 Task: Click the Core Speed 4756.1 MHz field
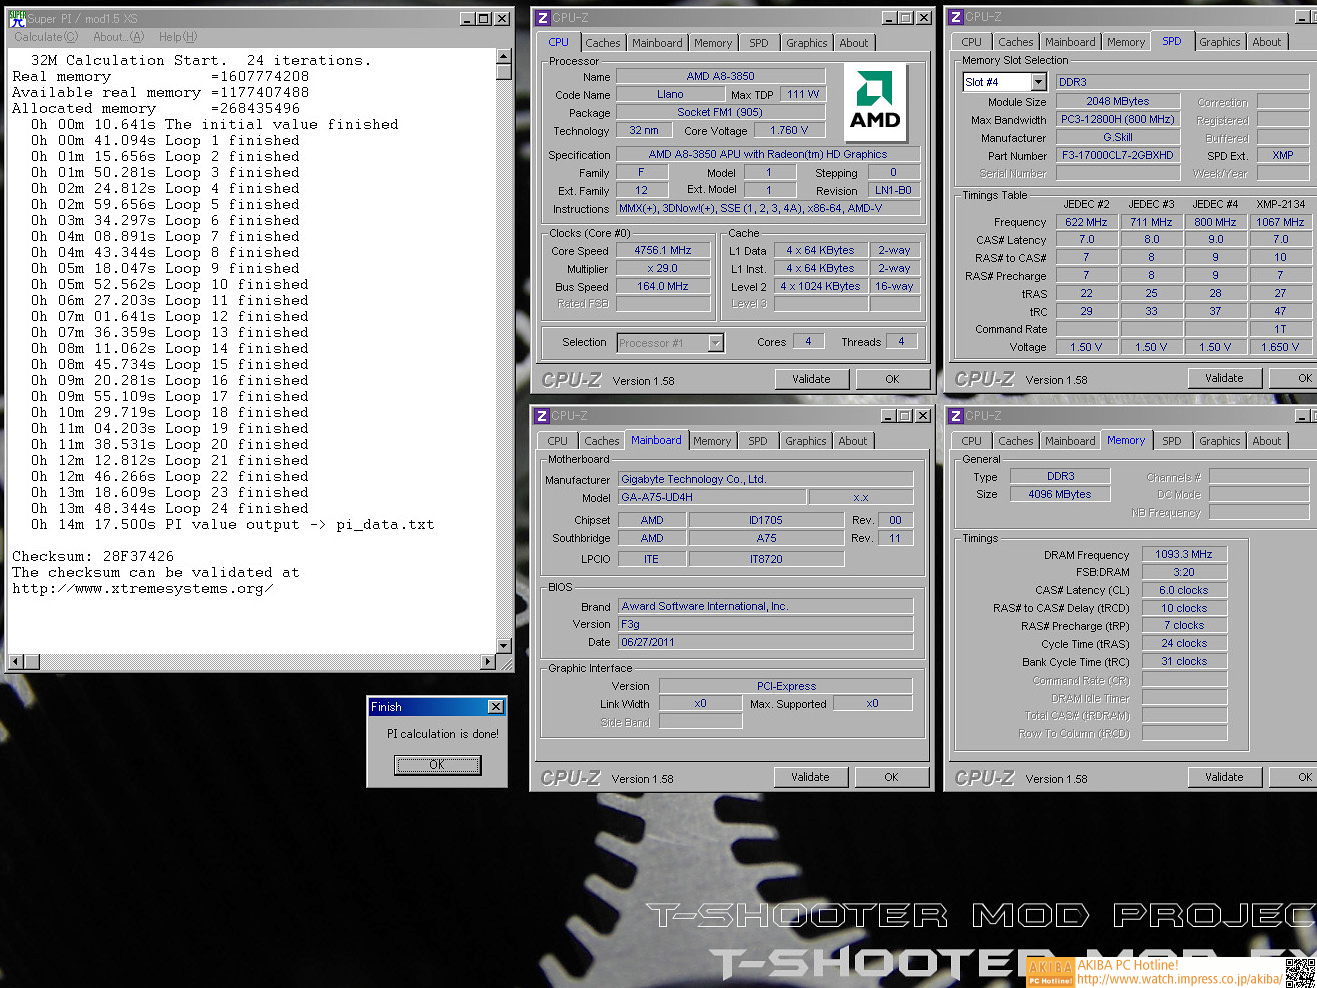663,251
